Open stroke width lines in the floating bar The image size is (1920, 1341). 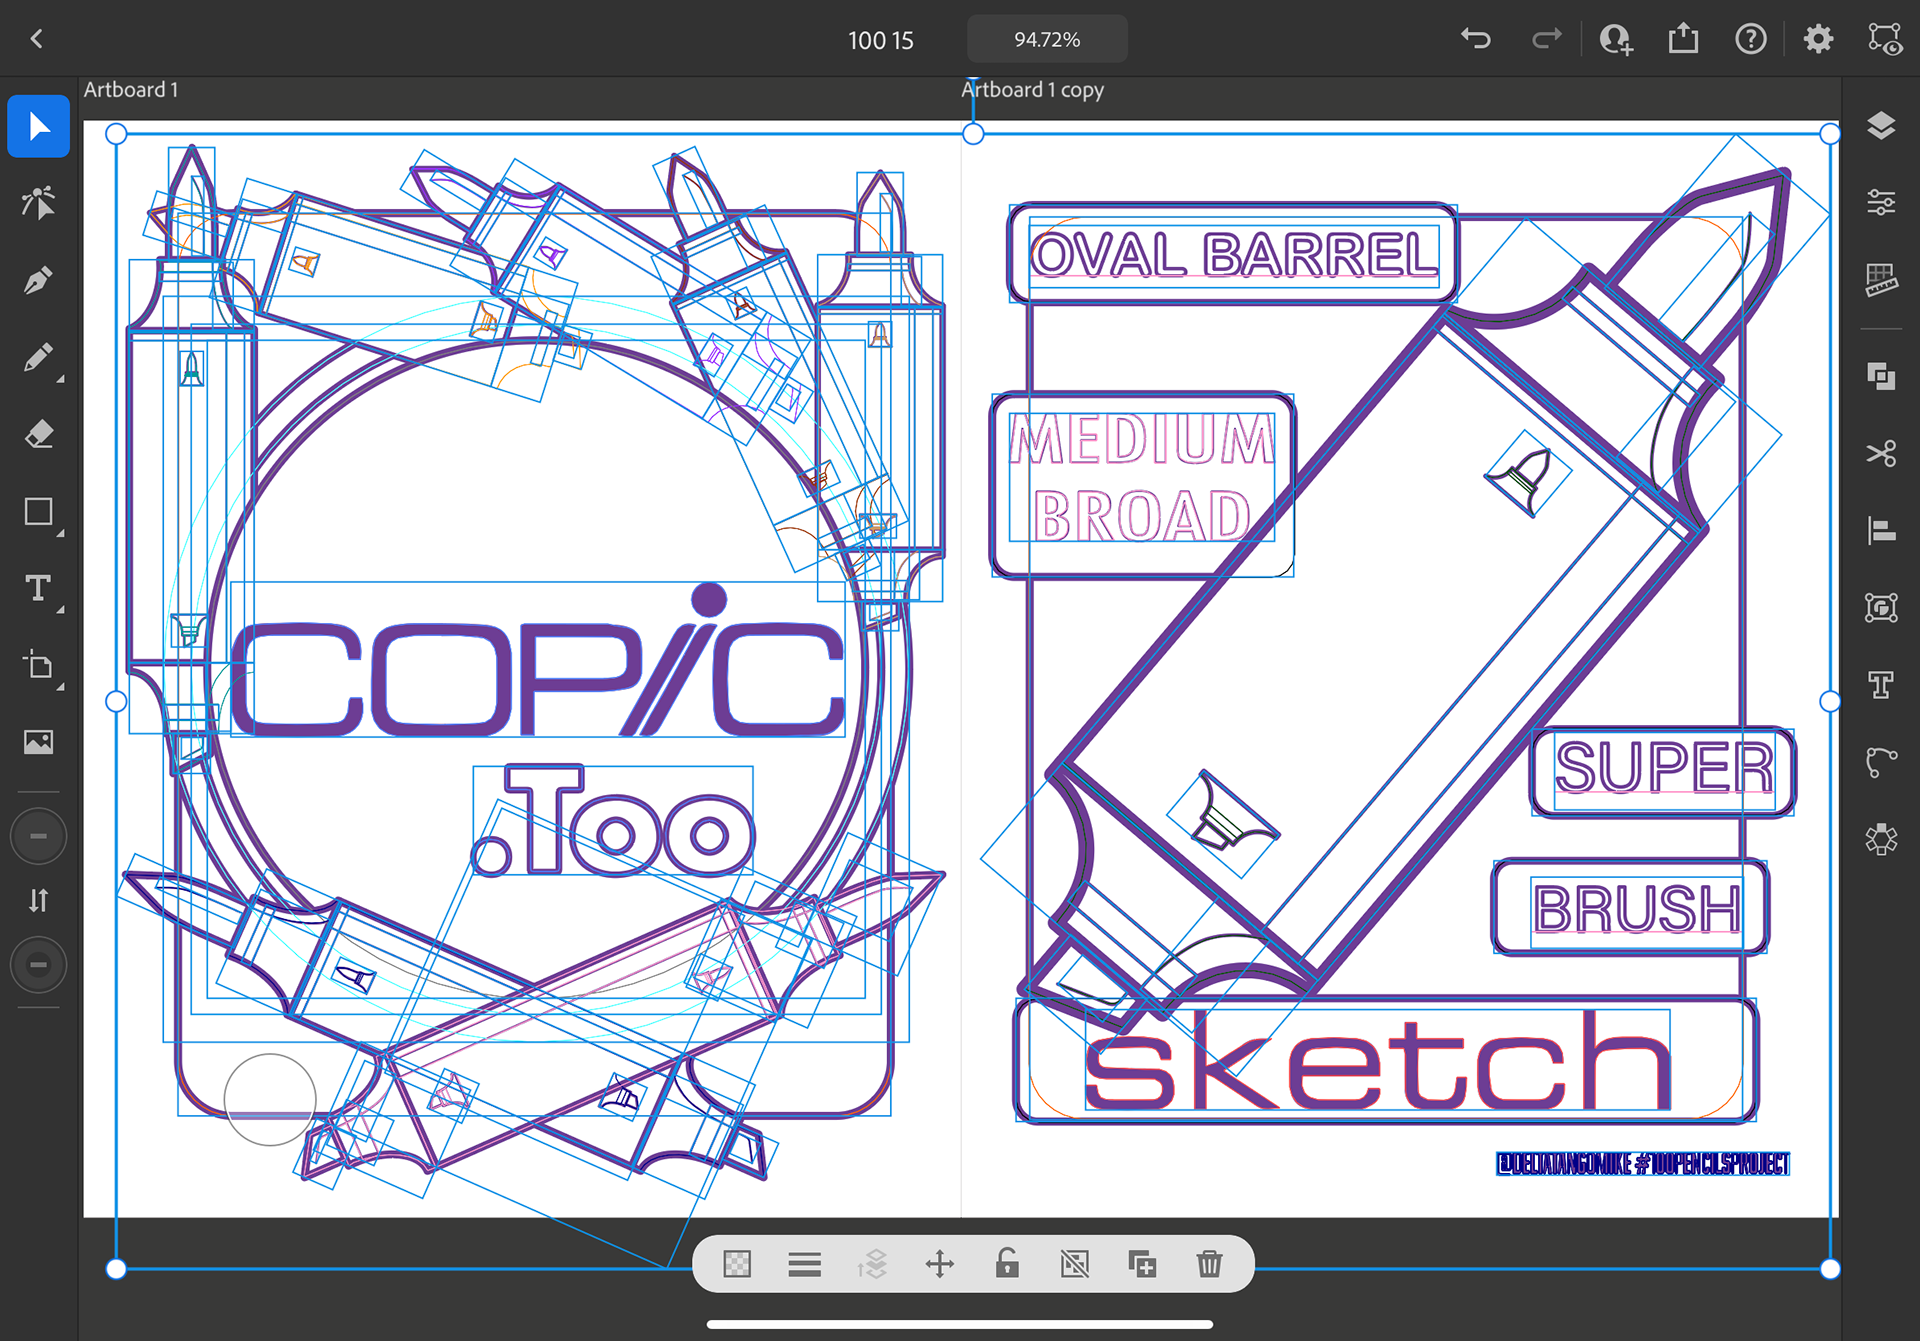point(804,1264)
